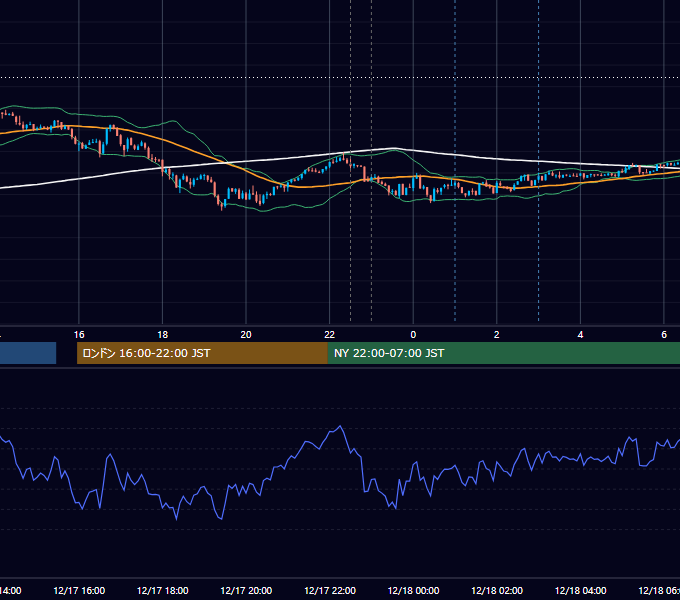Click the 12/18 00:00 date label

[x=413, y=591]
